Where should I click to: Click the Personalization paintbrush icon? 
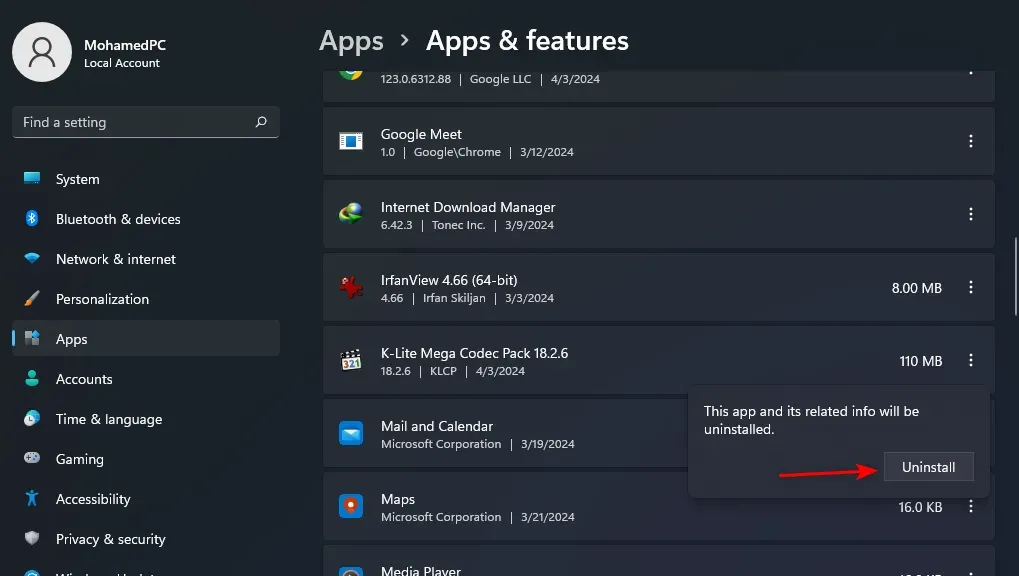click(32, 298)
